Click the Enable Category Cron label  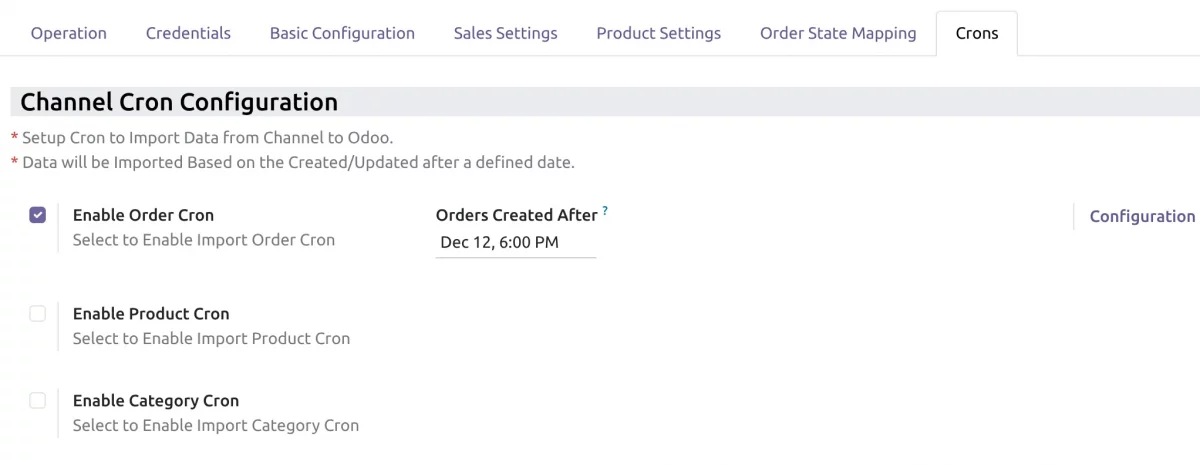click(156, 401)
